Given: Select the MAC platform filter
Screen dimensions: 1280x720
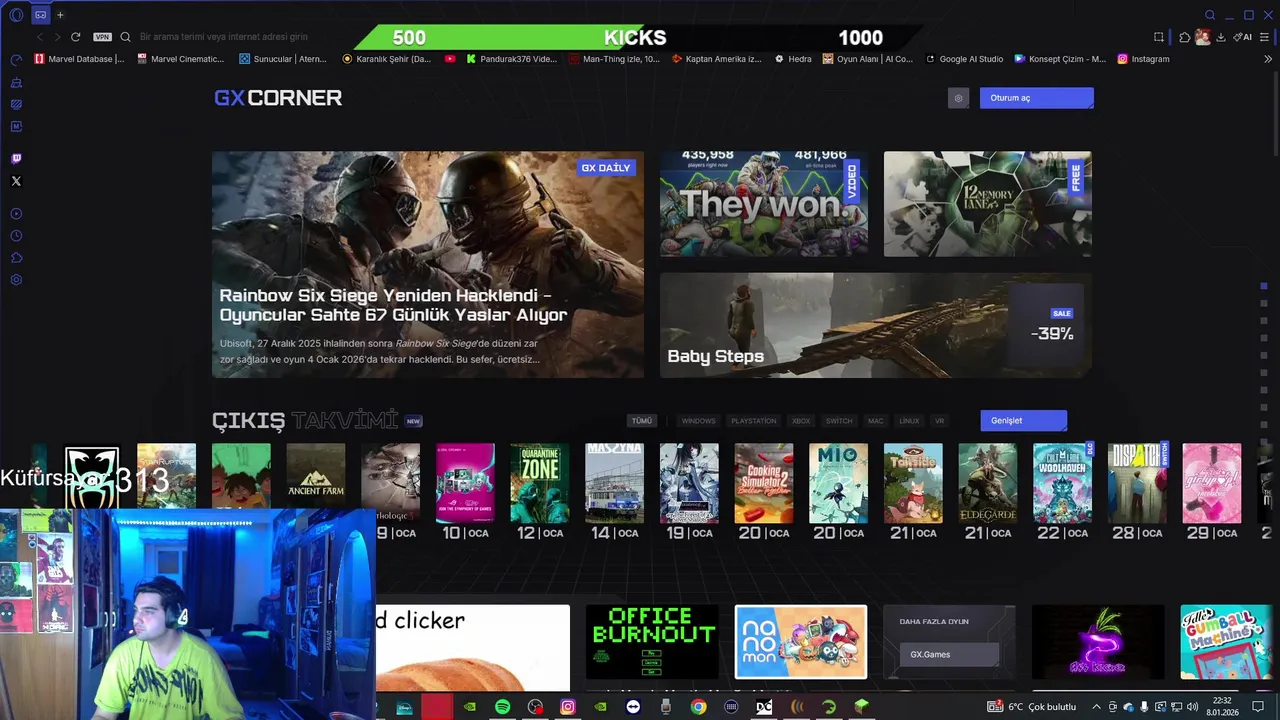Looking at the screenshot, I should click(876, 421).
